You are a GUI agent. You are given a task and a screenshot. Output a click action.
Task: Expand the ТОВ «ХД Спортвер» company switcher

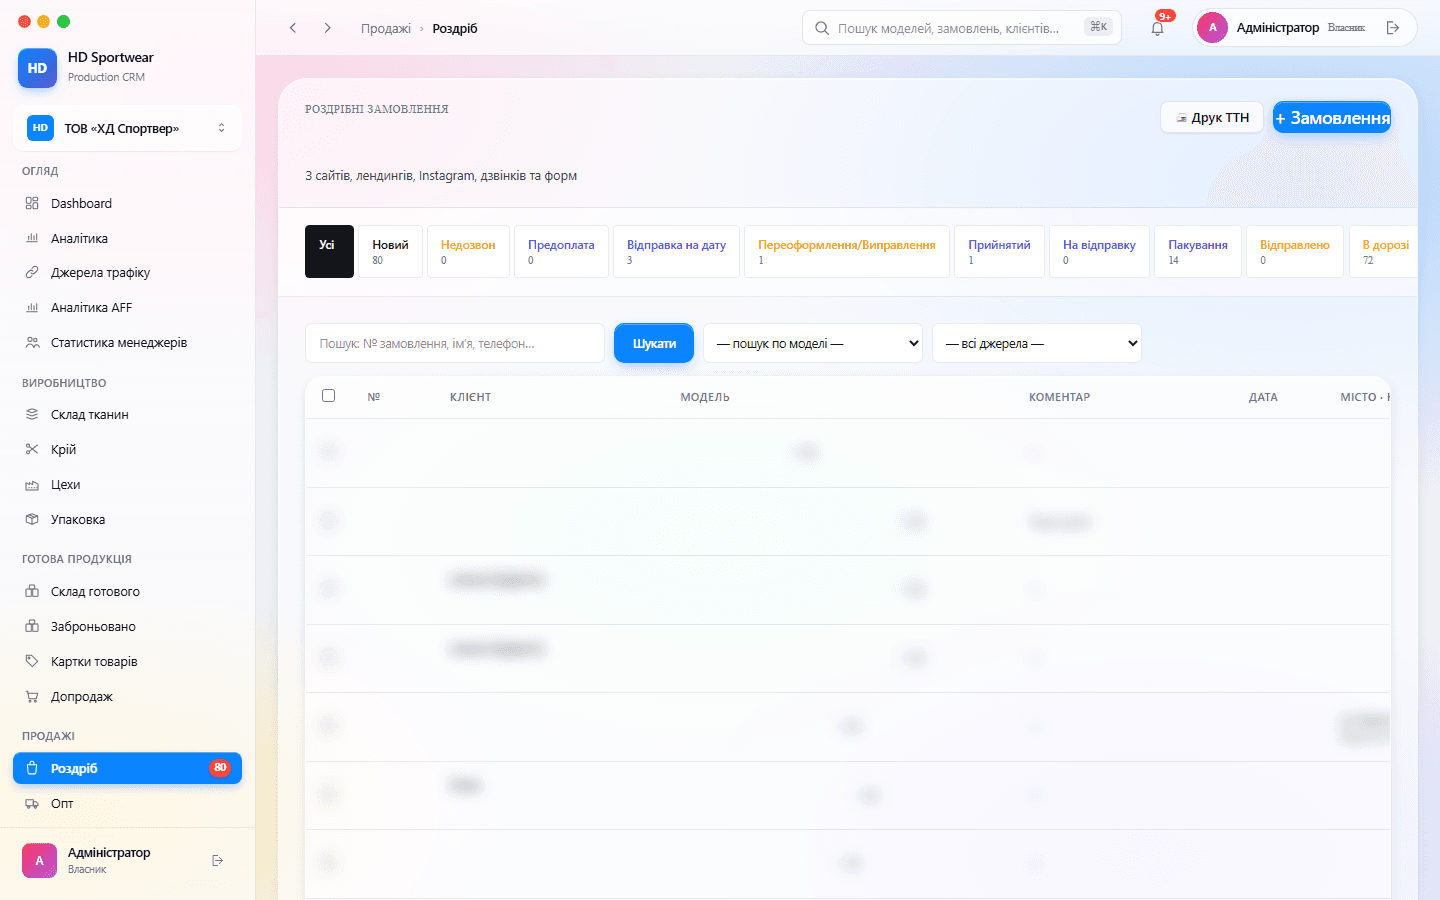[x=127, y=128]
